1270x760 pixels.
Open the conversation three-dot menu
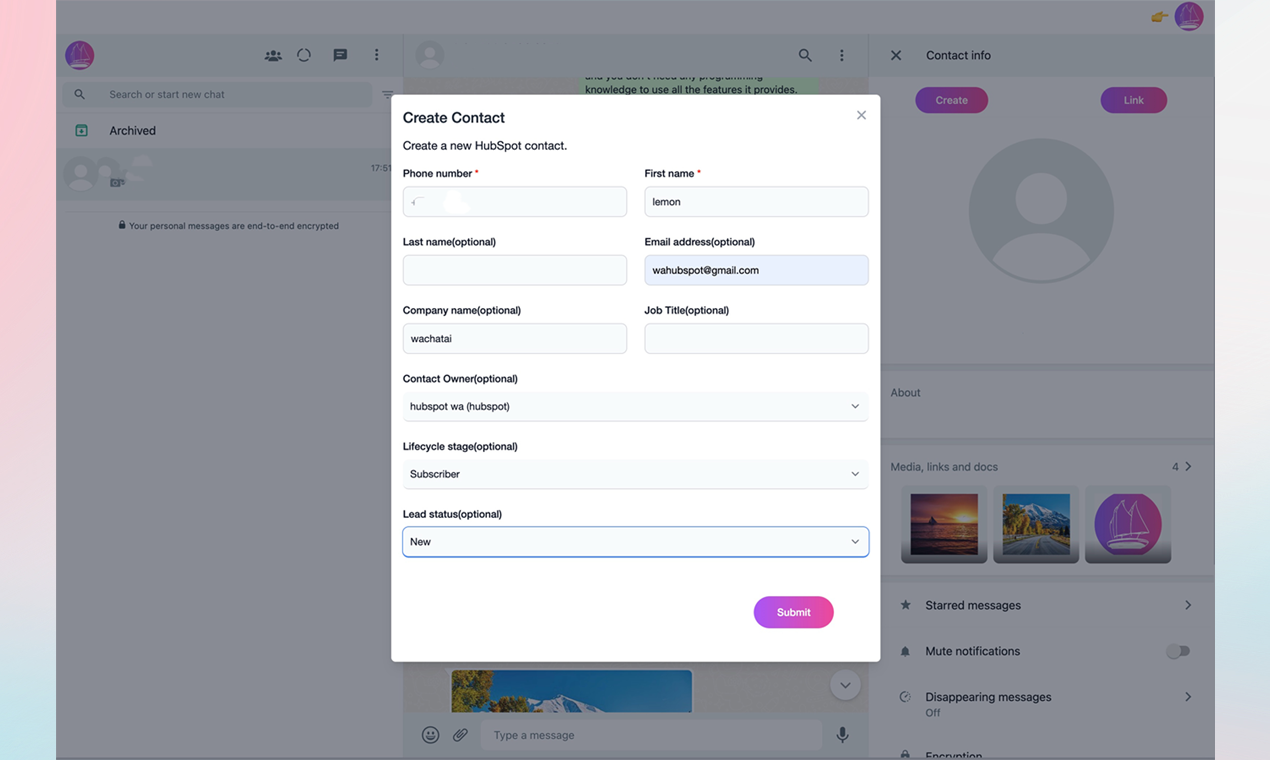tap(842, 55)
